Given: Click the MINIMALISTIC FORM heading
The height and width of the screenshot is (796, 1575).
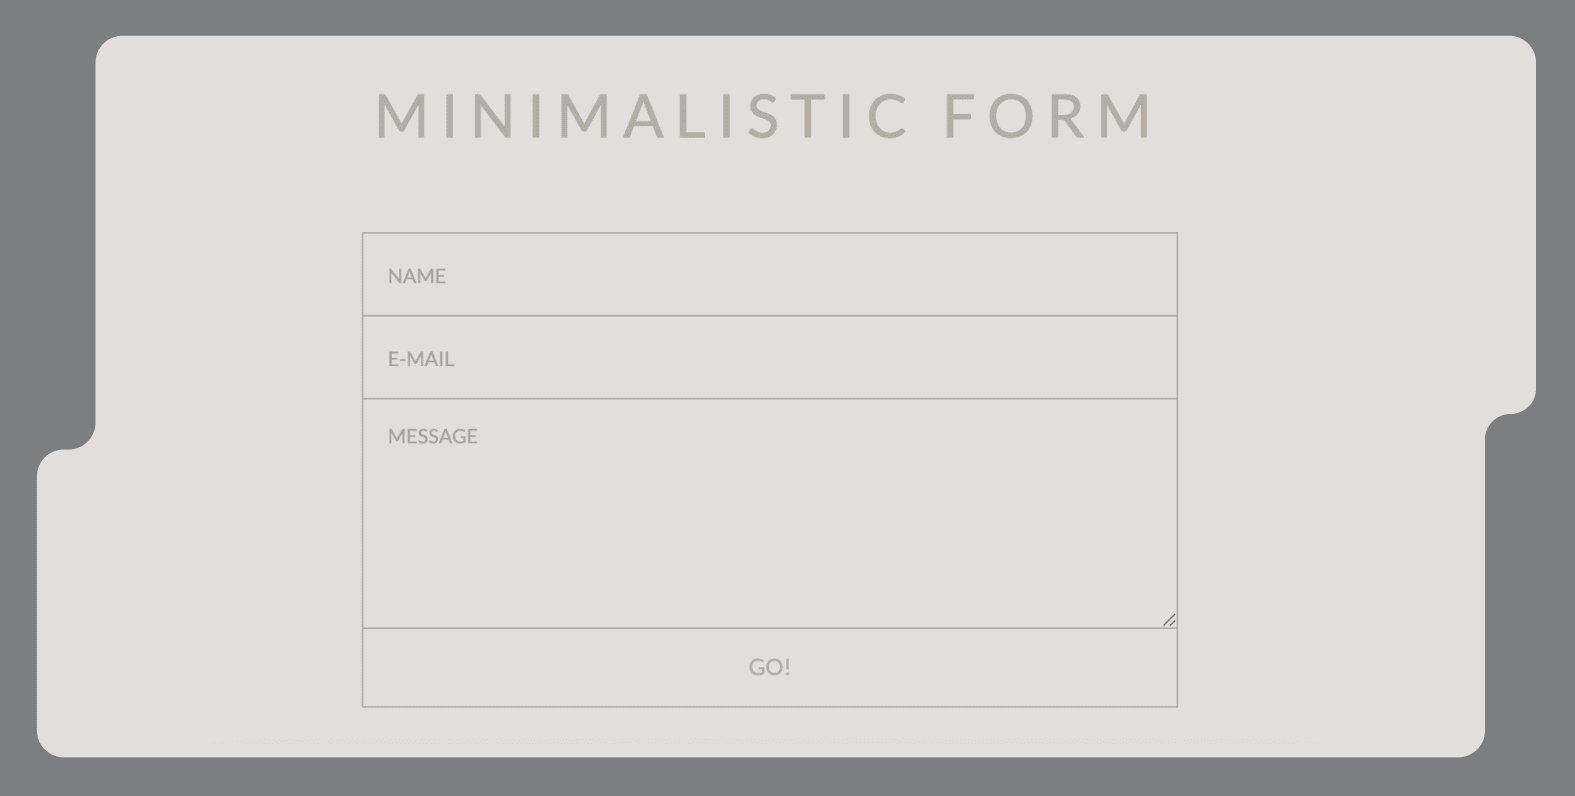Looking at the screenshot, I should pos(765,115).
